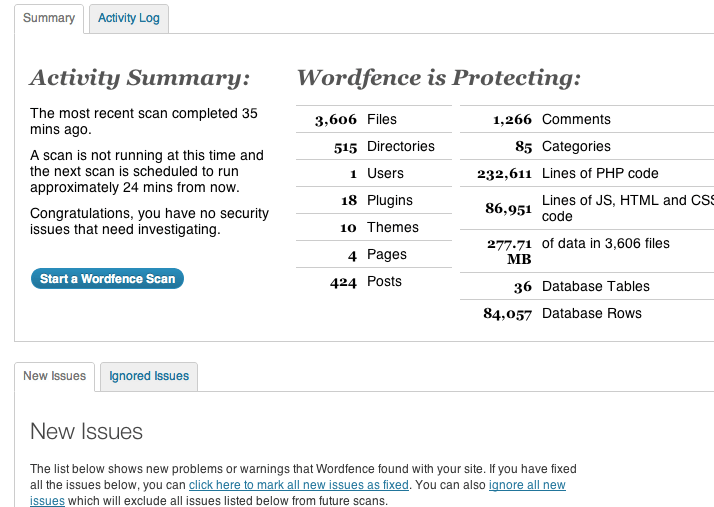Click the Activity Summary heading
This screenshot has width=714, height=507.
[x=140, y=77]
